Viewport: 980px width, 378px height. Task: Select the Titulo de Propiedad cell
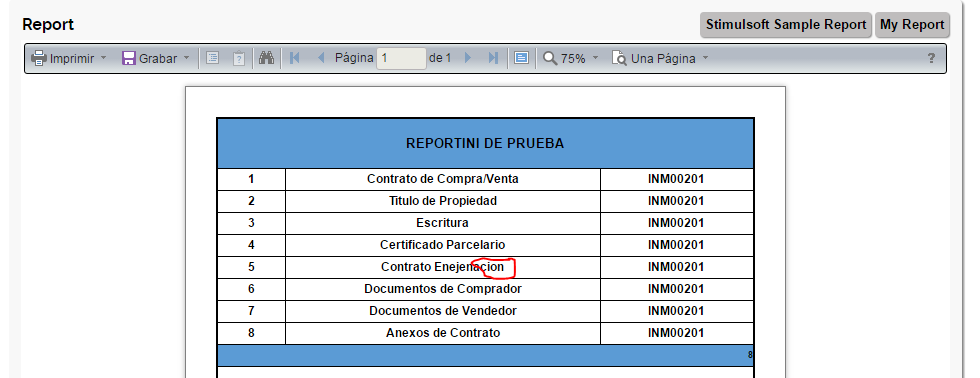(x=442, y=201)
